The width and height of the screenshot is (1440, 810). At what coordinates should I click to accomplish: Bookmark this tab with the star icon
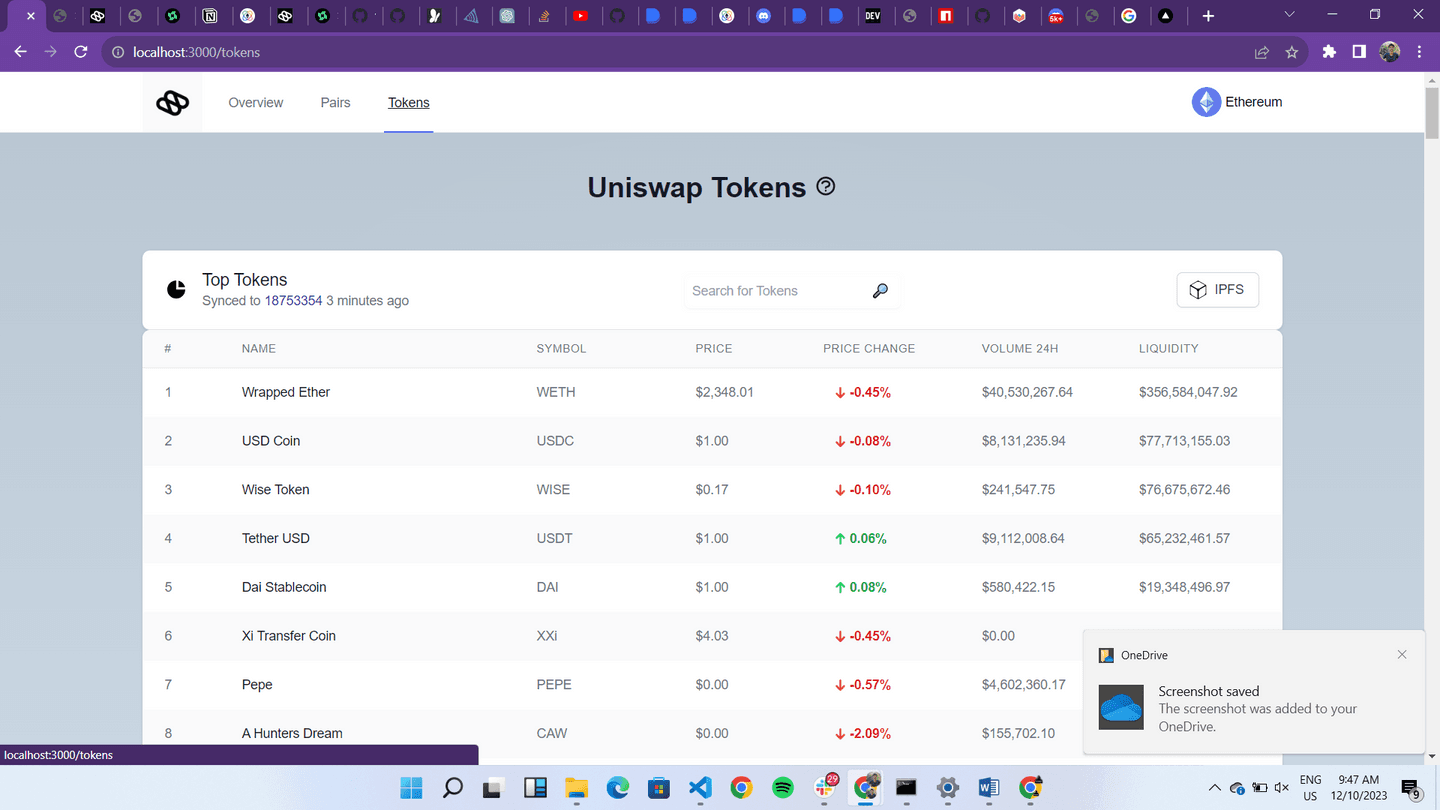click(1292, 52)
